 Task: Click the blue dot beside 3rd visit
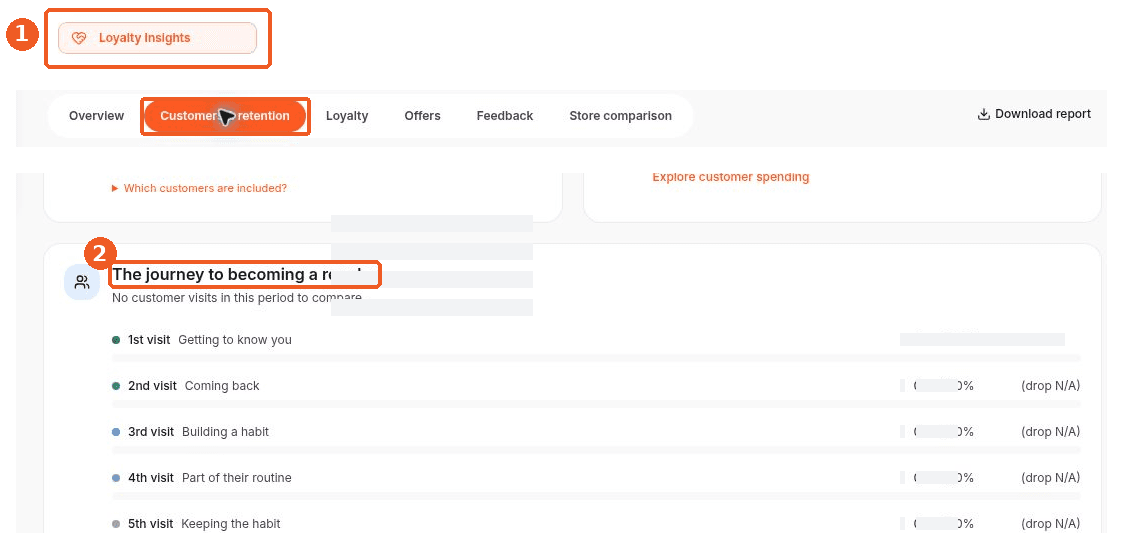[x=116, y=432]
